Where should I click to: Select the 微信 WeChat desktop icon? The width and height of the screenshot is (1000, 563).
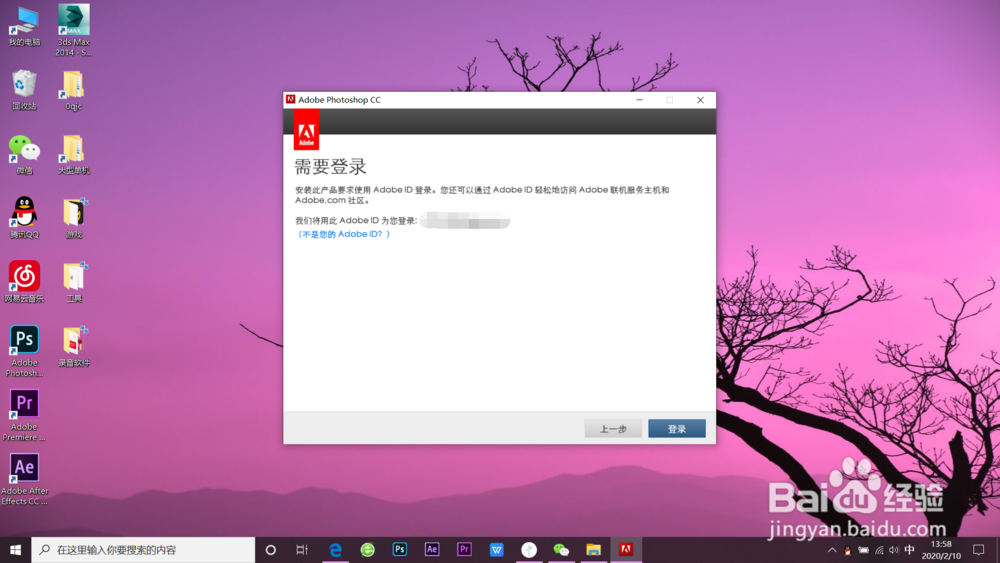(x=24, y=154)
